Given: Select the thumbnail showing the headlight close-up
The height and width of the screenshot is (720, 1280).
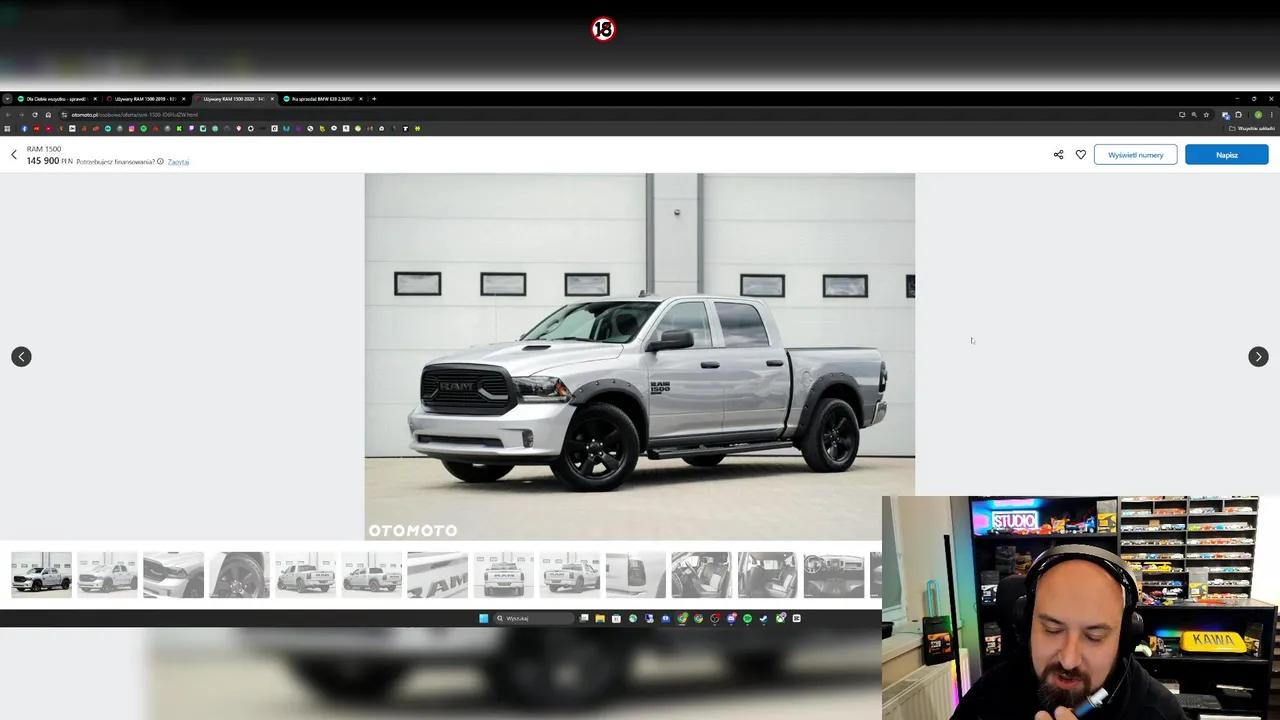Looking at the screenshot, I should tap(173, 575).
